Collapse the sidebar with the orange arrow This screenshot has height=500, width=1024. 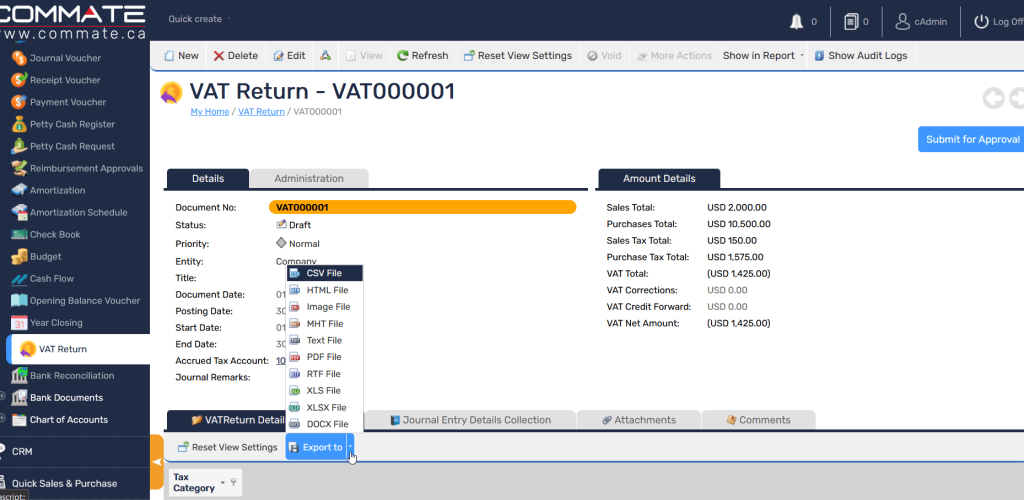[x=157, y=462]
